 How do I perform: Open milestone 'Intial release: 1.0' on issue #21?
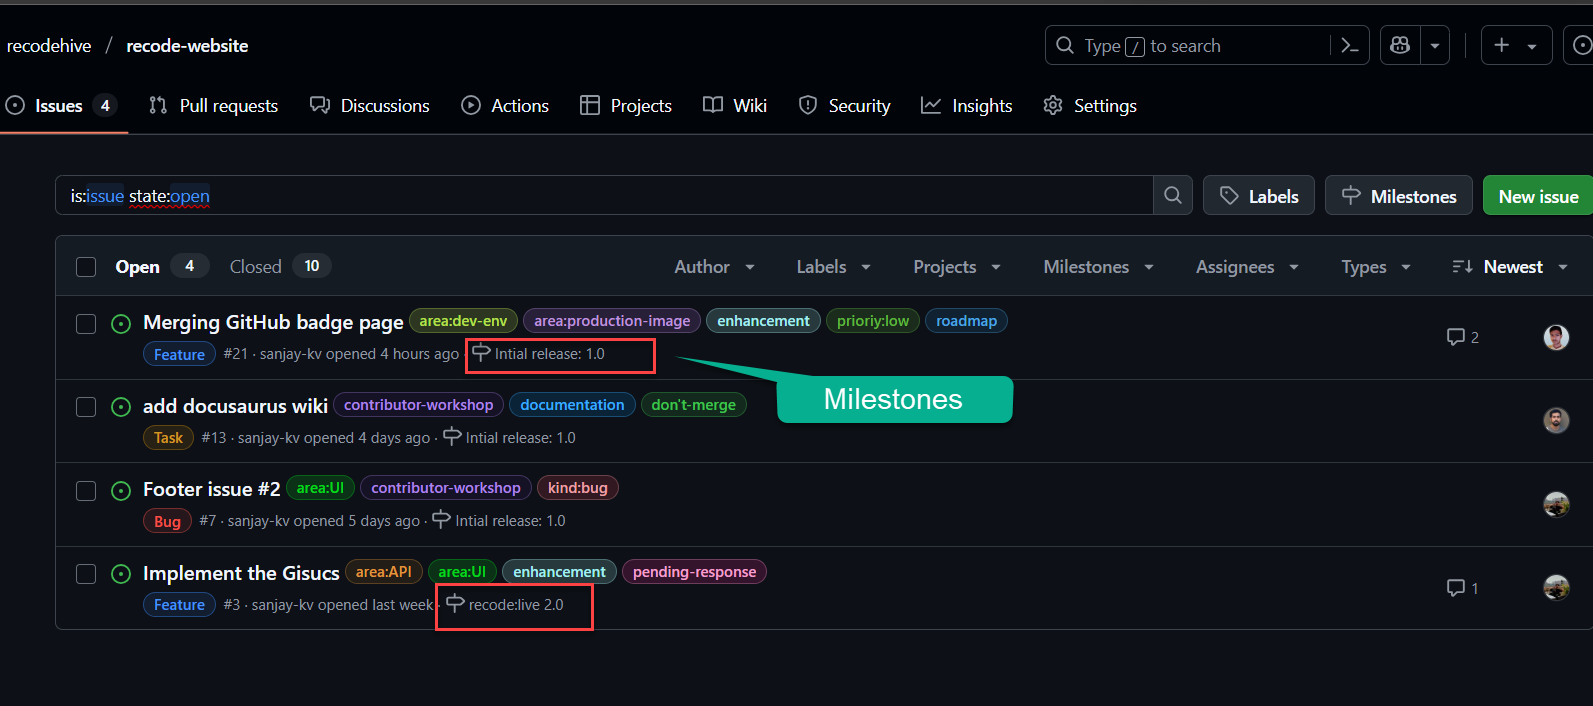tap(539, 354)
